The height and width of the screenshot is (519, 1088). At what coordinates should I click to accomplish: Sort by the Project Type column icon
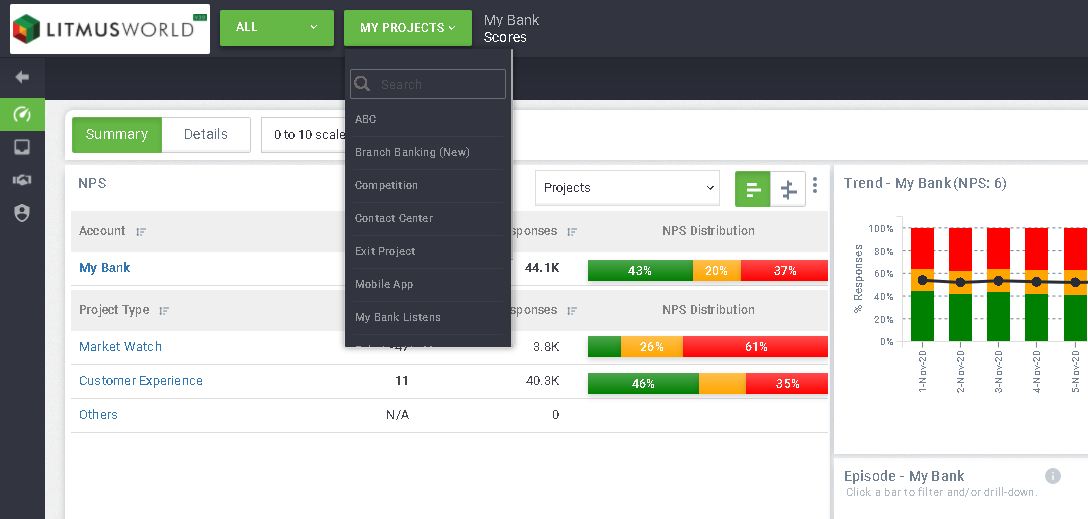pyautogui.click(x=164, y=311)
